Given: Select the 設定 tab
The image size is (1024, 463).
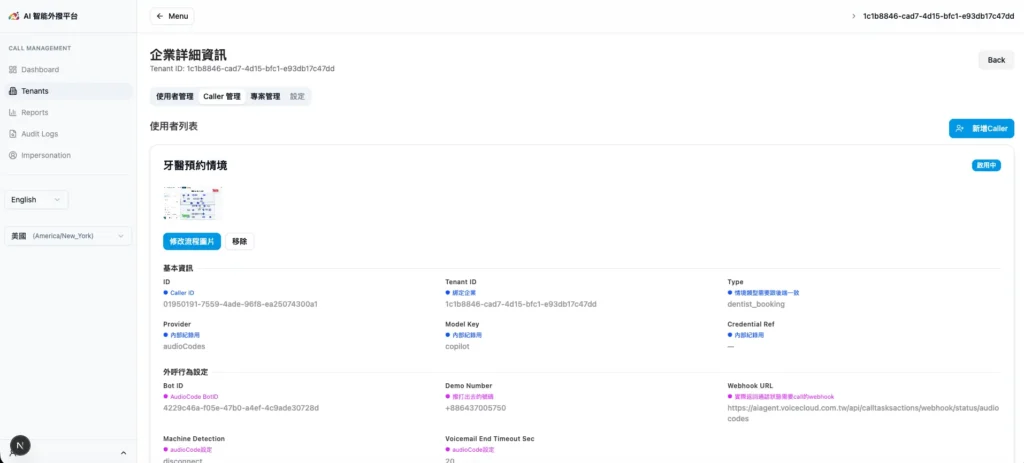Looking at the screenshot, I should (x=298, y=97).
